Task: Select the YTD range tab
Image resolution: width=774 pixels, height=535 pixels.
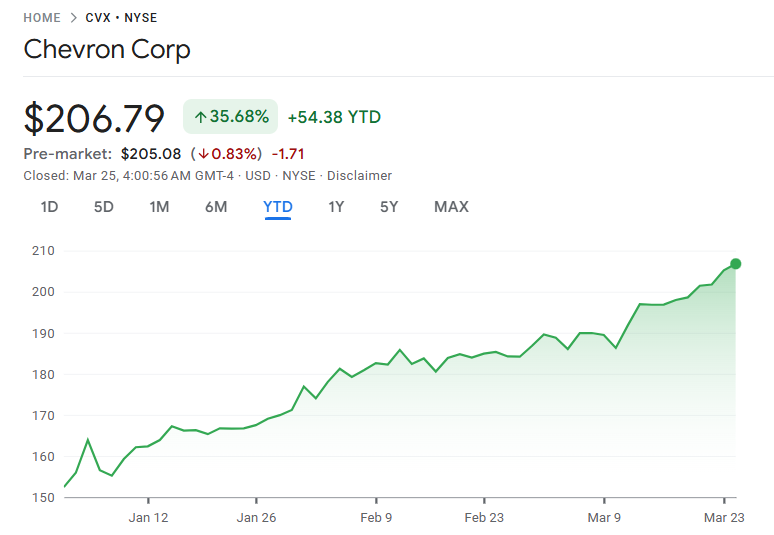Action: point(278,207)
